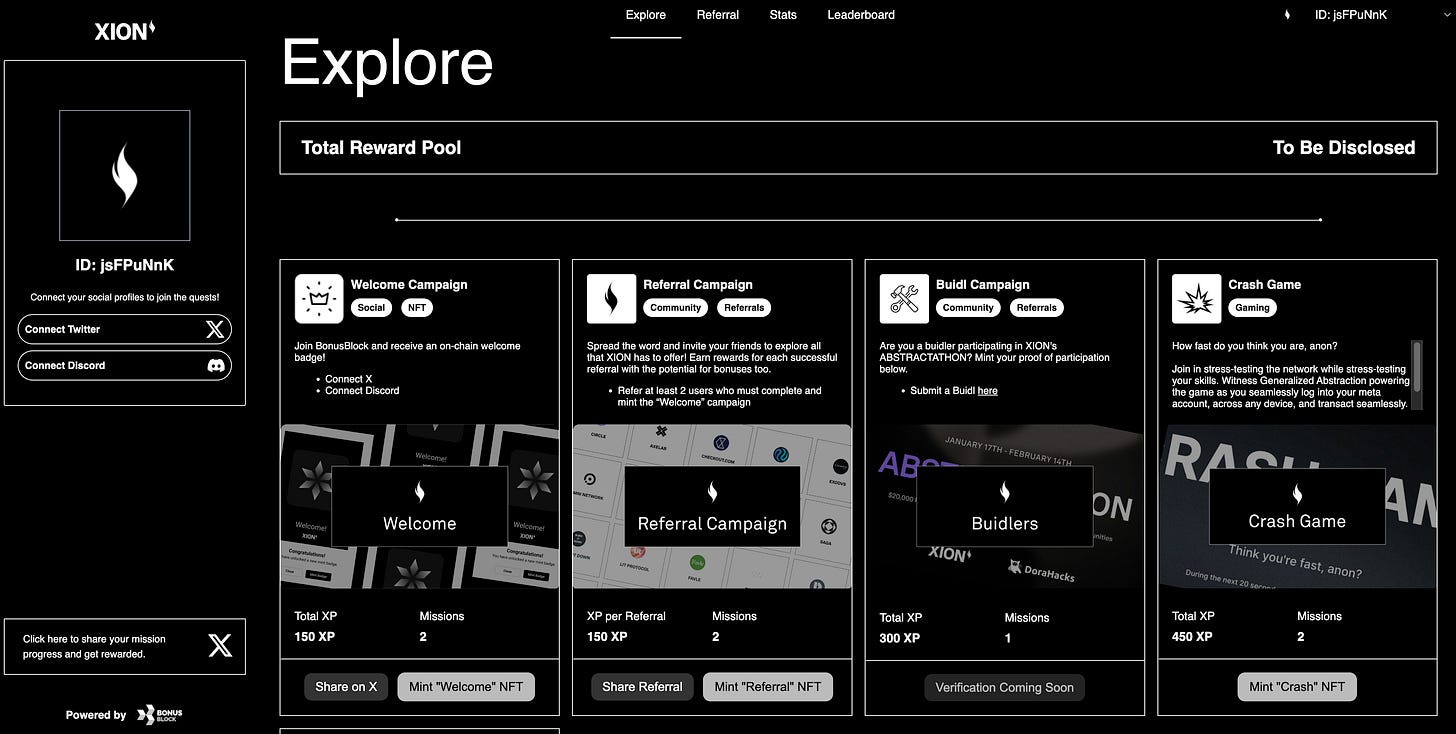The width and height of the screenshot is (1456, 734).
Task: Mint the "Welcome" NFT
Action: (466, 687)
